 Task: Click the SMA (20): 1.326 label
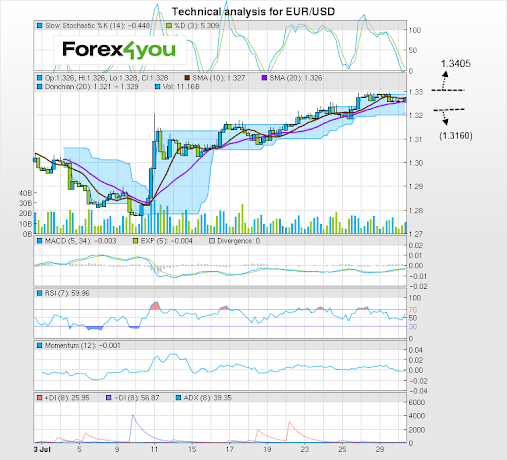296,78
